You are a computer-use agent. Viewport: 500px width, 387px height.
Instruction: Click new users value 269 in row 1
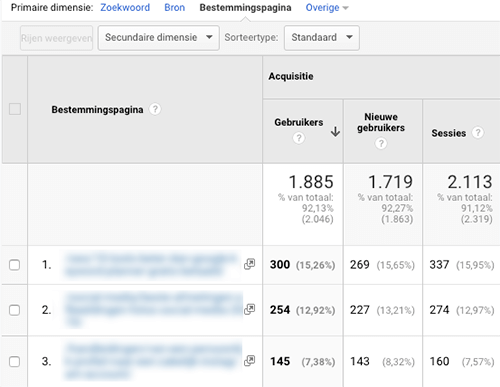[x=359, y=265]
